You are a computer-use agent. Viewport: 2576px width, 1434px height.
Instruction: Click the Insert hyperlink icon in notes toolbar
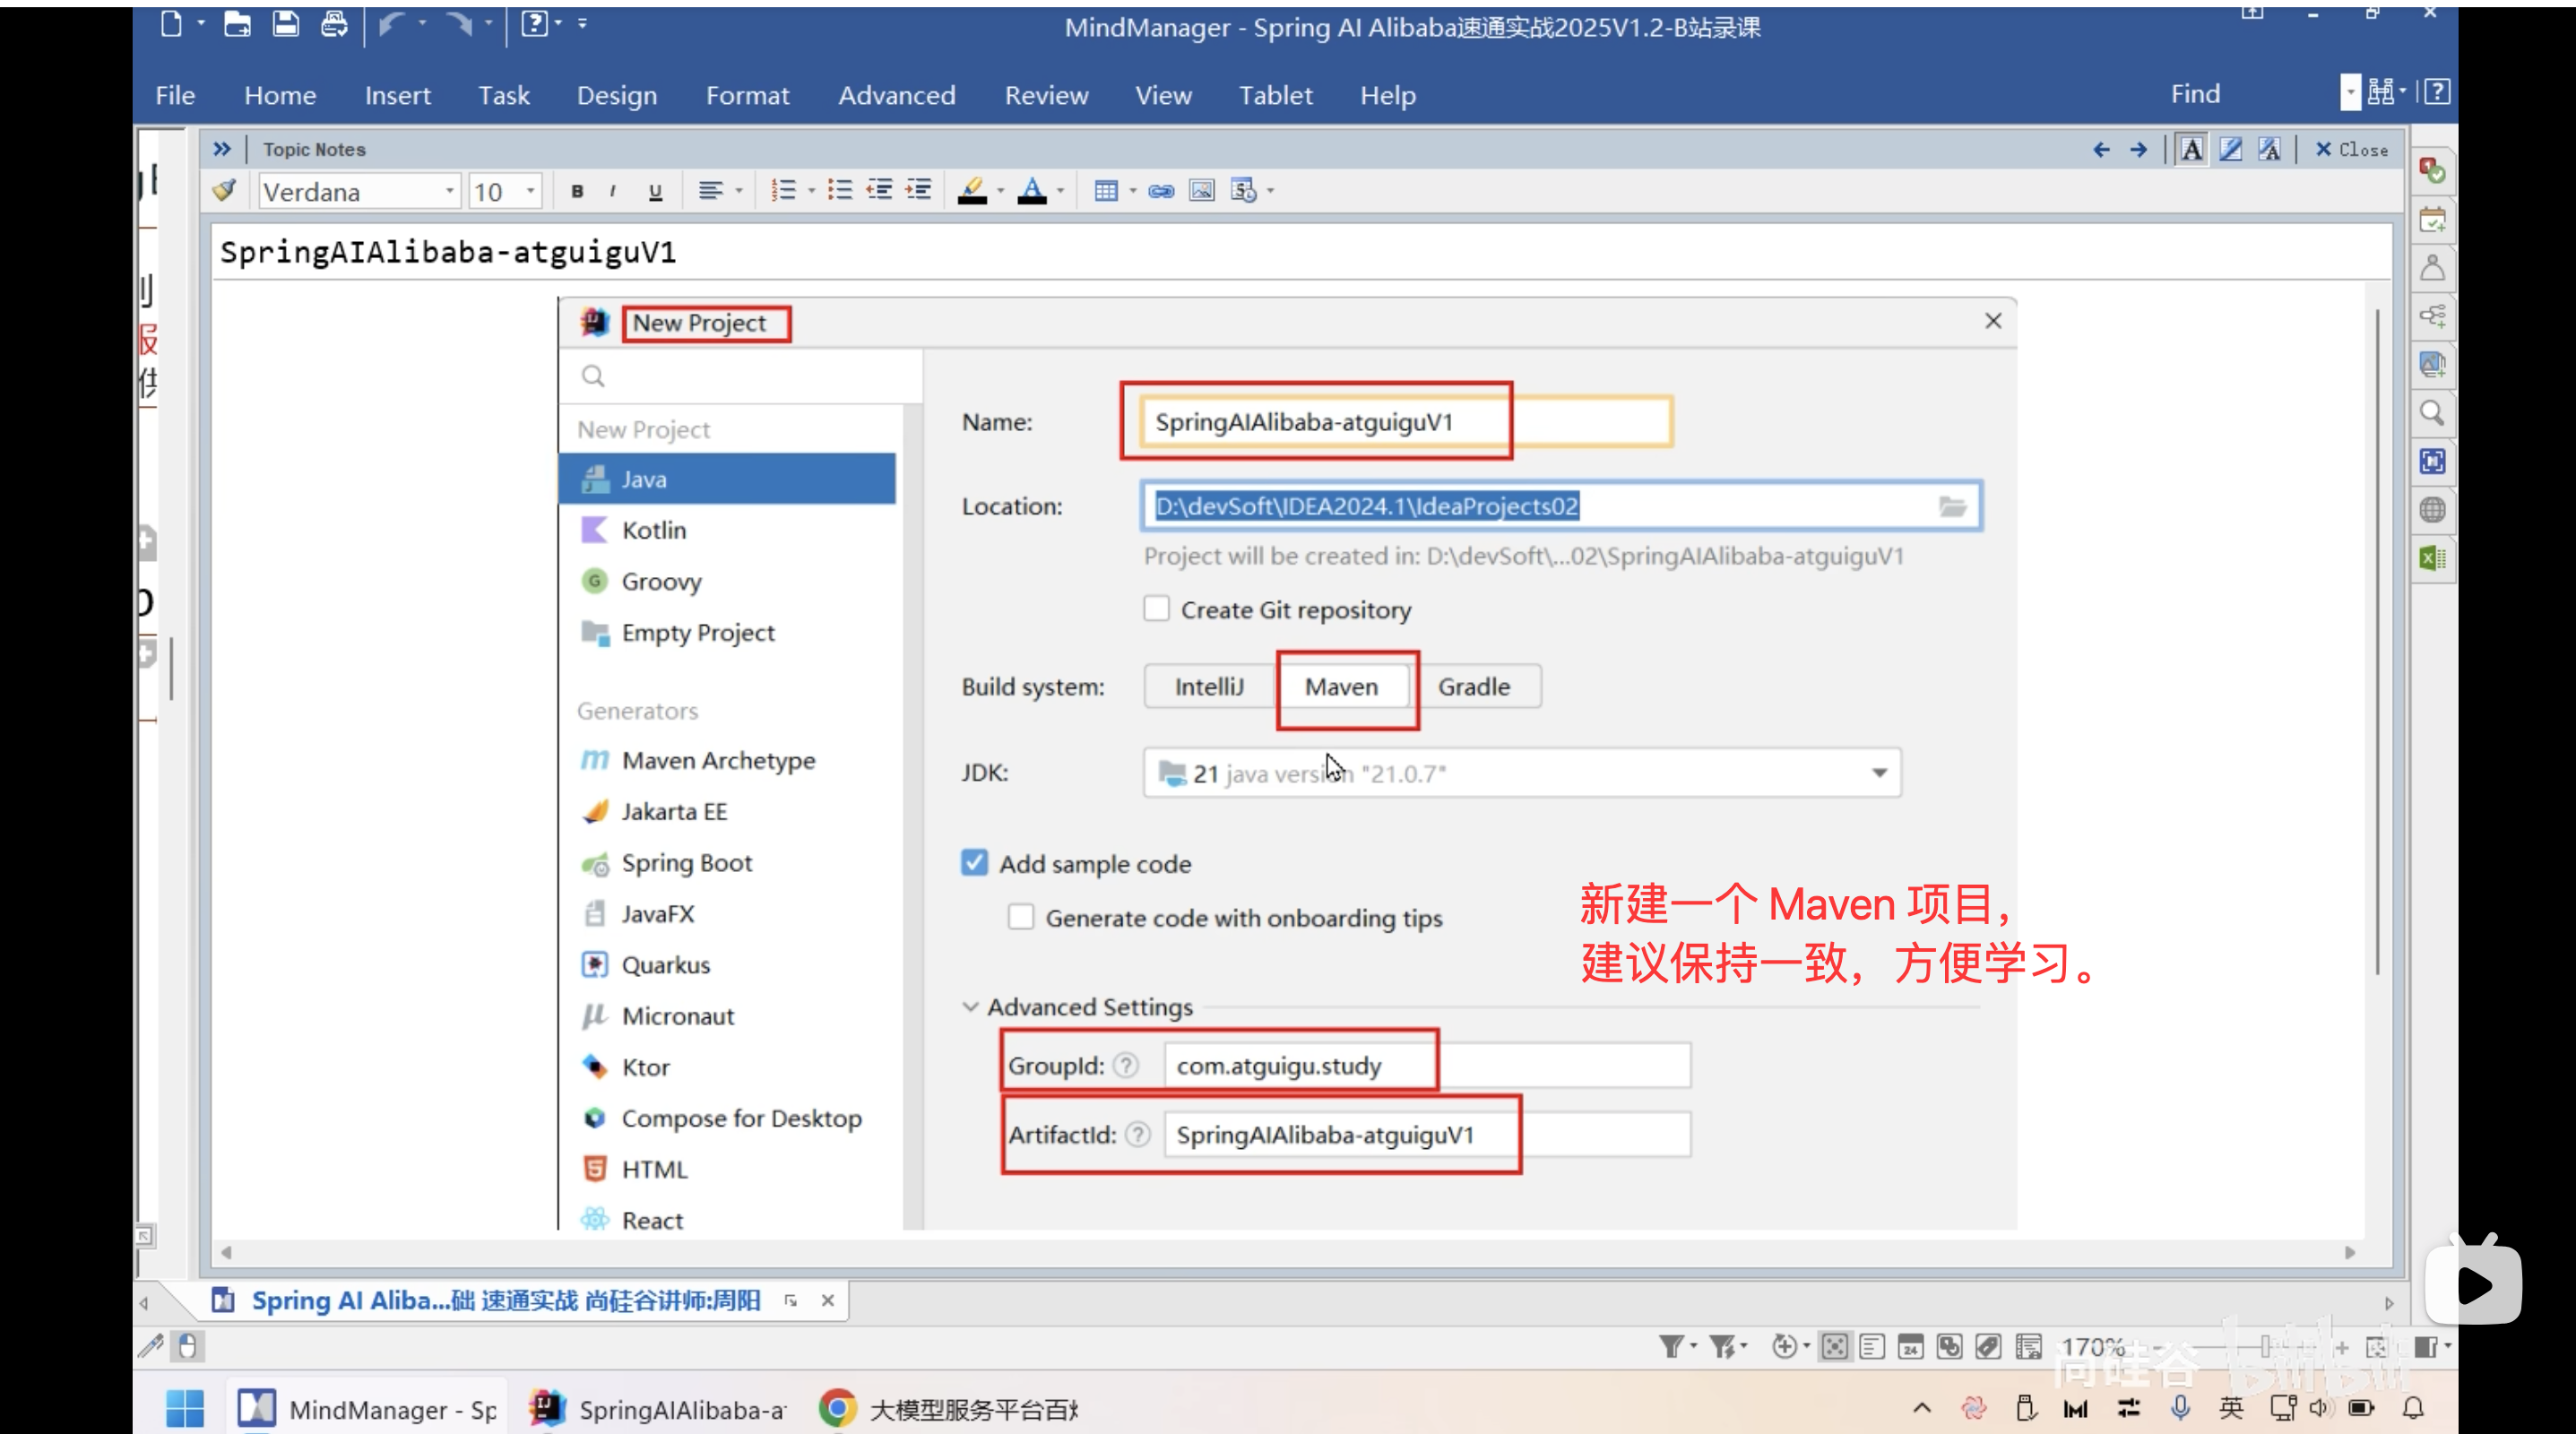[1160, 191]
